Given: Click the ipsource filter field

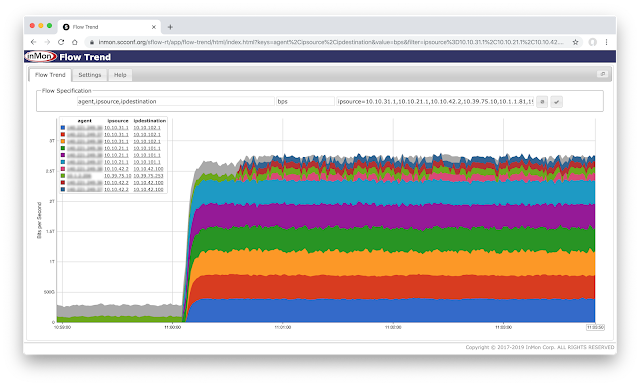Looking at the screenshot, I should [435, 101].
